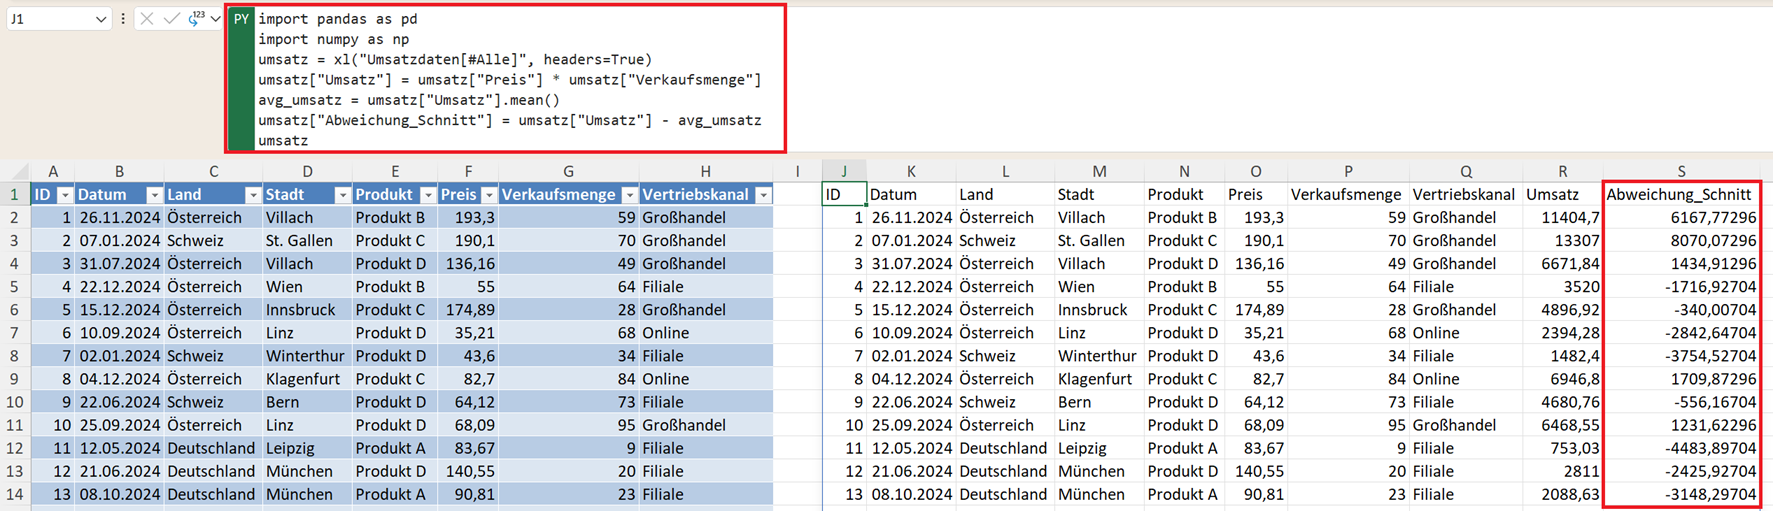1773x511 pixels.
Task: Expand the Name Box dropdown
Action: pyautogui.click(x=101, y=19)
